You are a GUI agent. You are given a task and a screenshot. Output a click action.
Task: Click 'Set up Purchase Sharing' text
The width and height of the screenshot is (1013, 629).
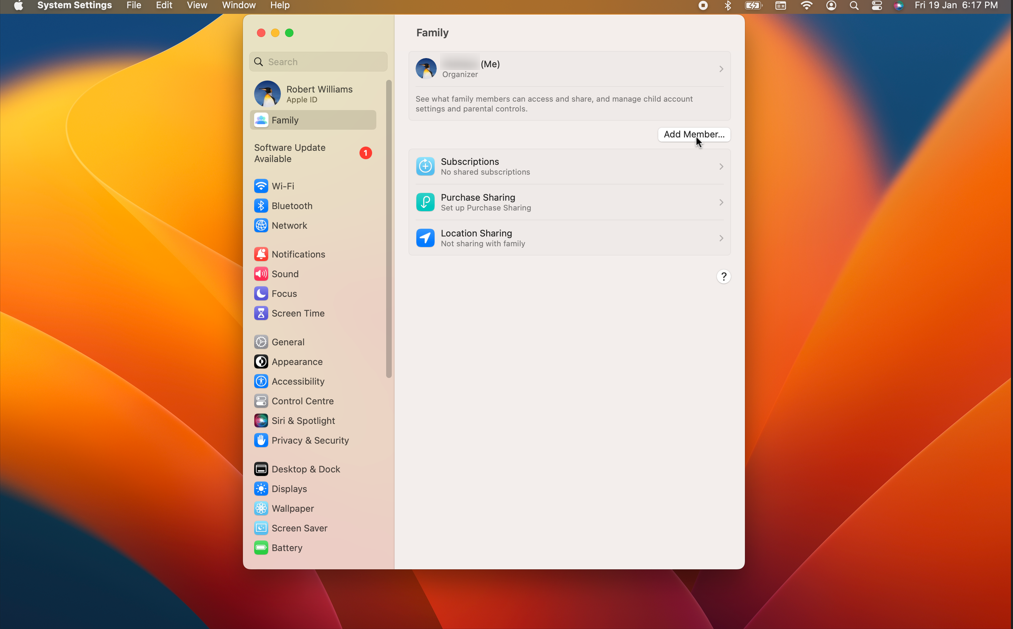click(x=486, y=208)
